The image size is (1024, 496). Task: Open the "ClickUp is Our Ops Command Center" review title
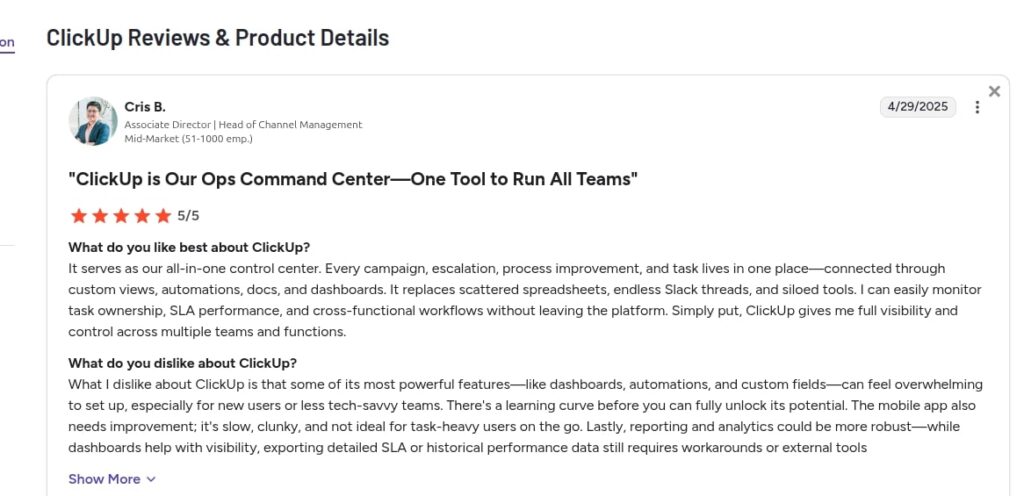(x=353, y=180)
